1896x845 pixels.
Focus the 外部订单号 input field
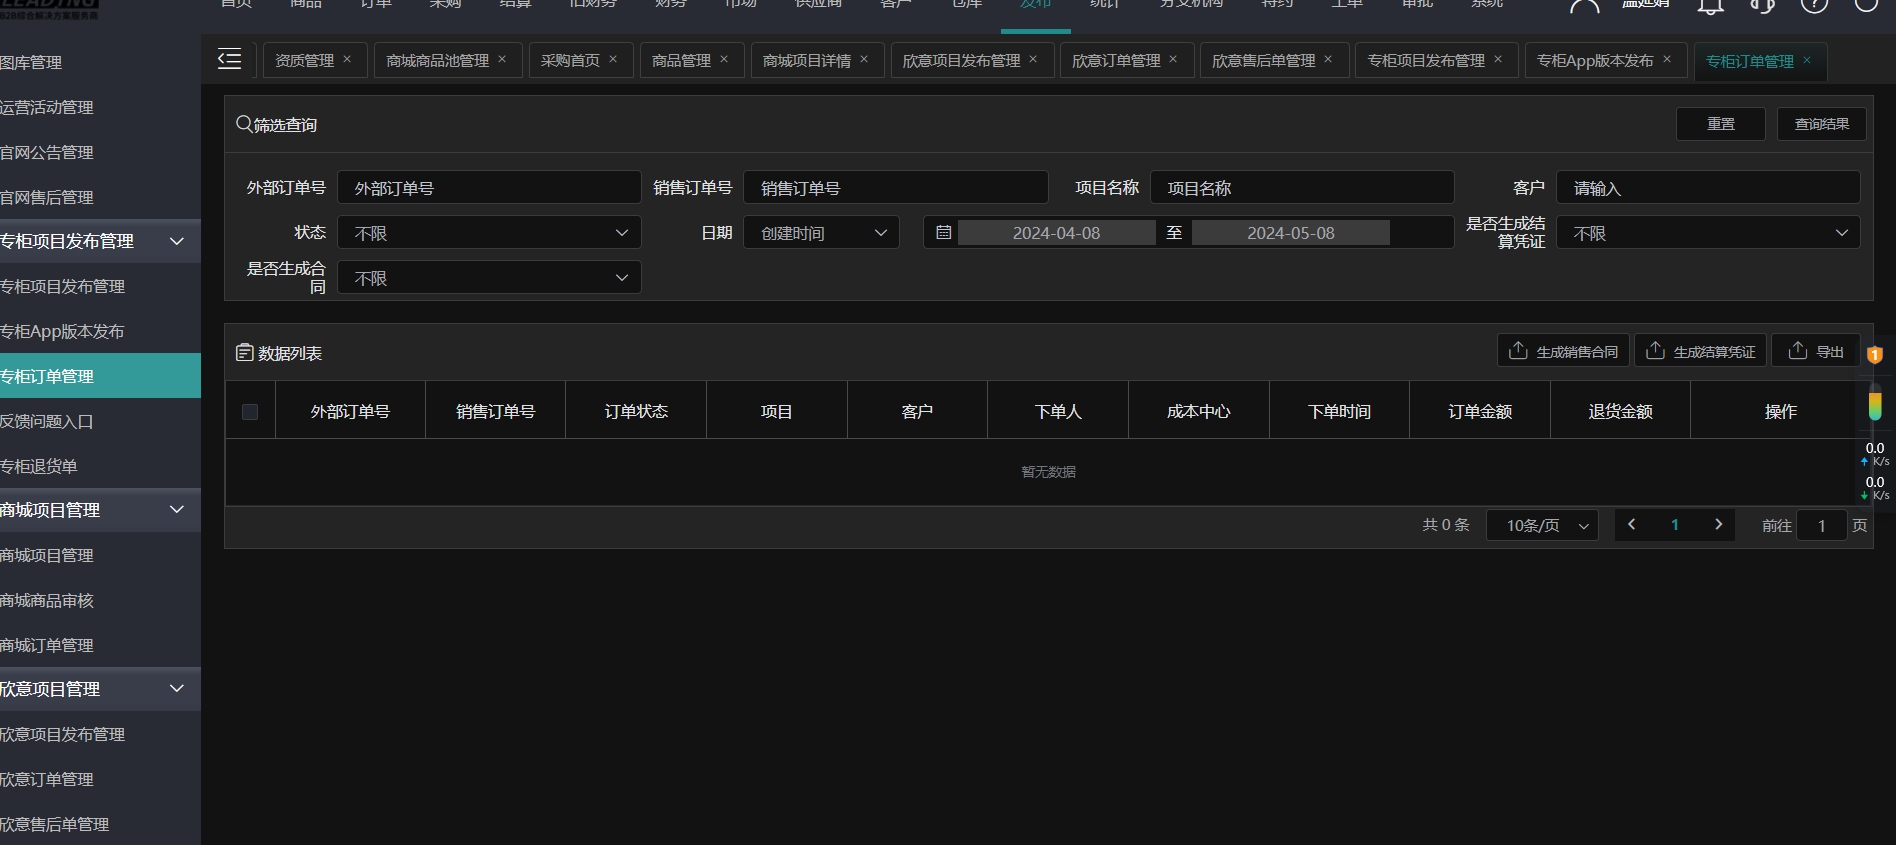click(489, 188)
